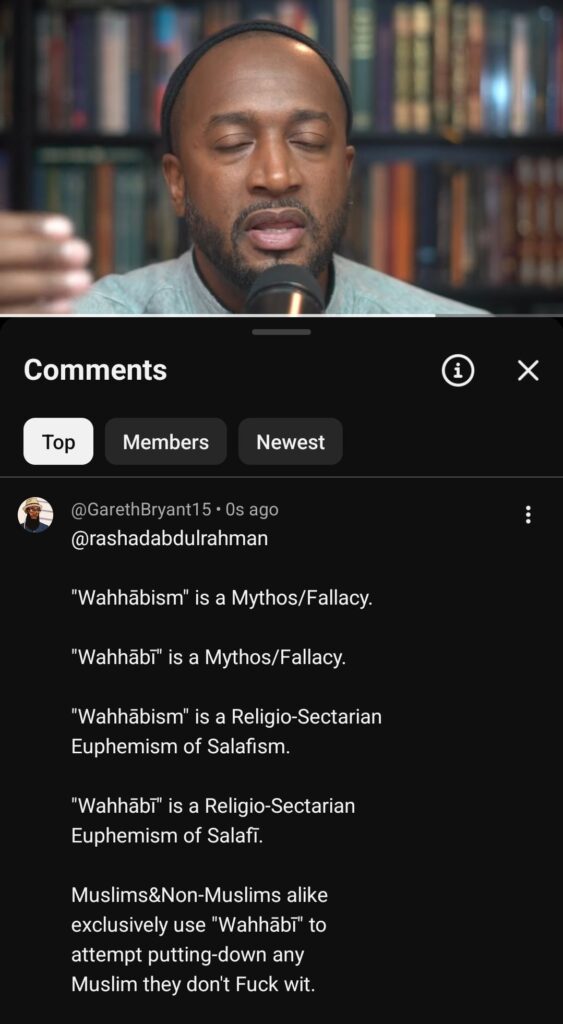Open the @GarethBryant15 channel link

(141, 509)
